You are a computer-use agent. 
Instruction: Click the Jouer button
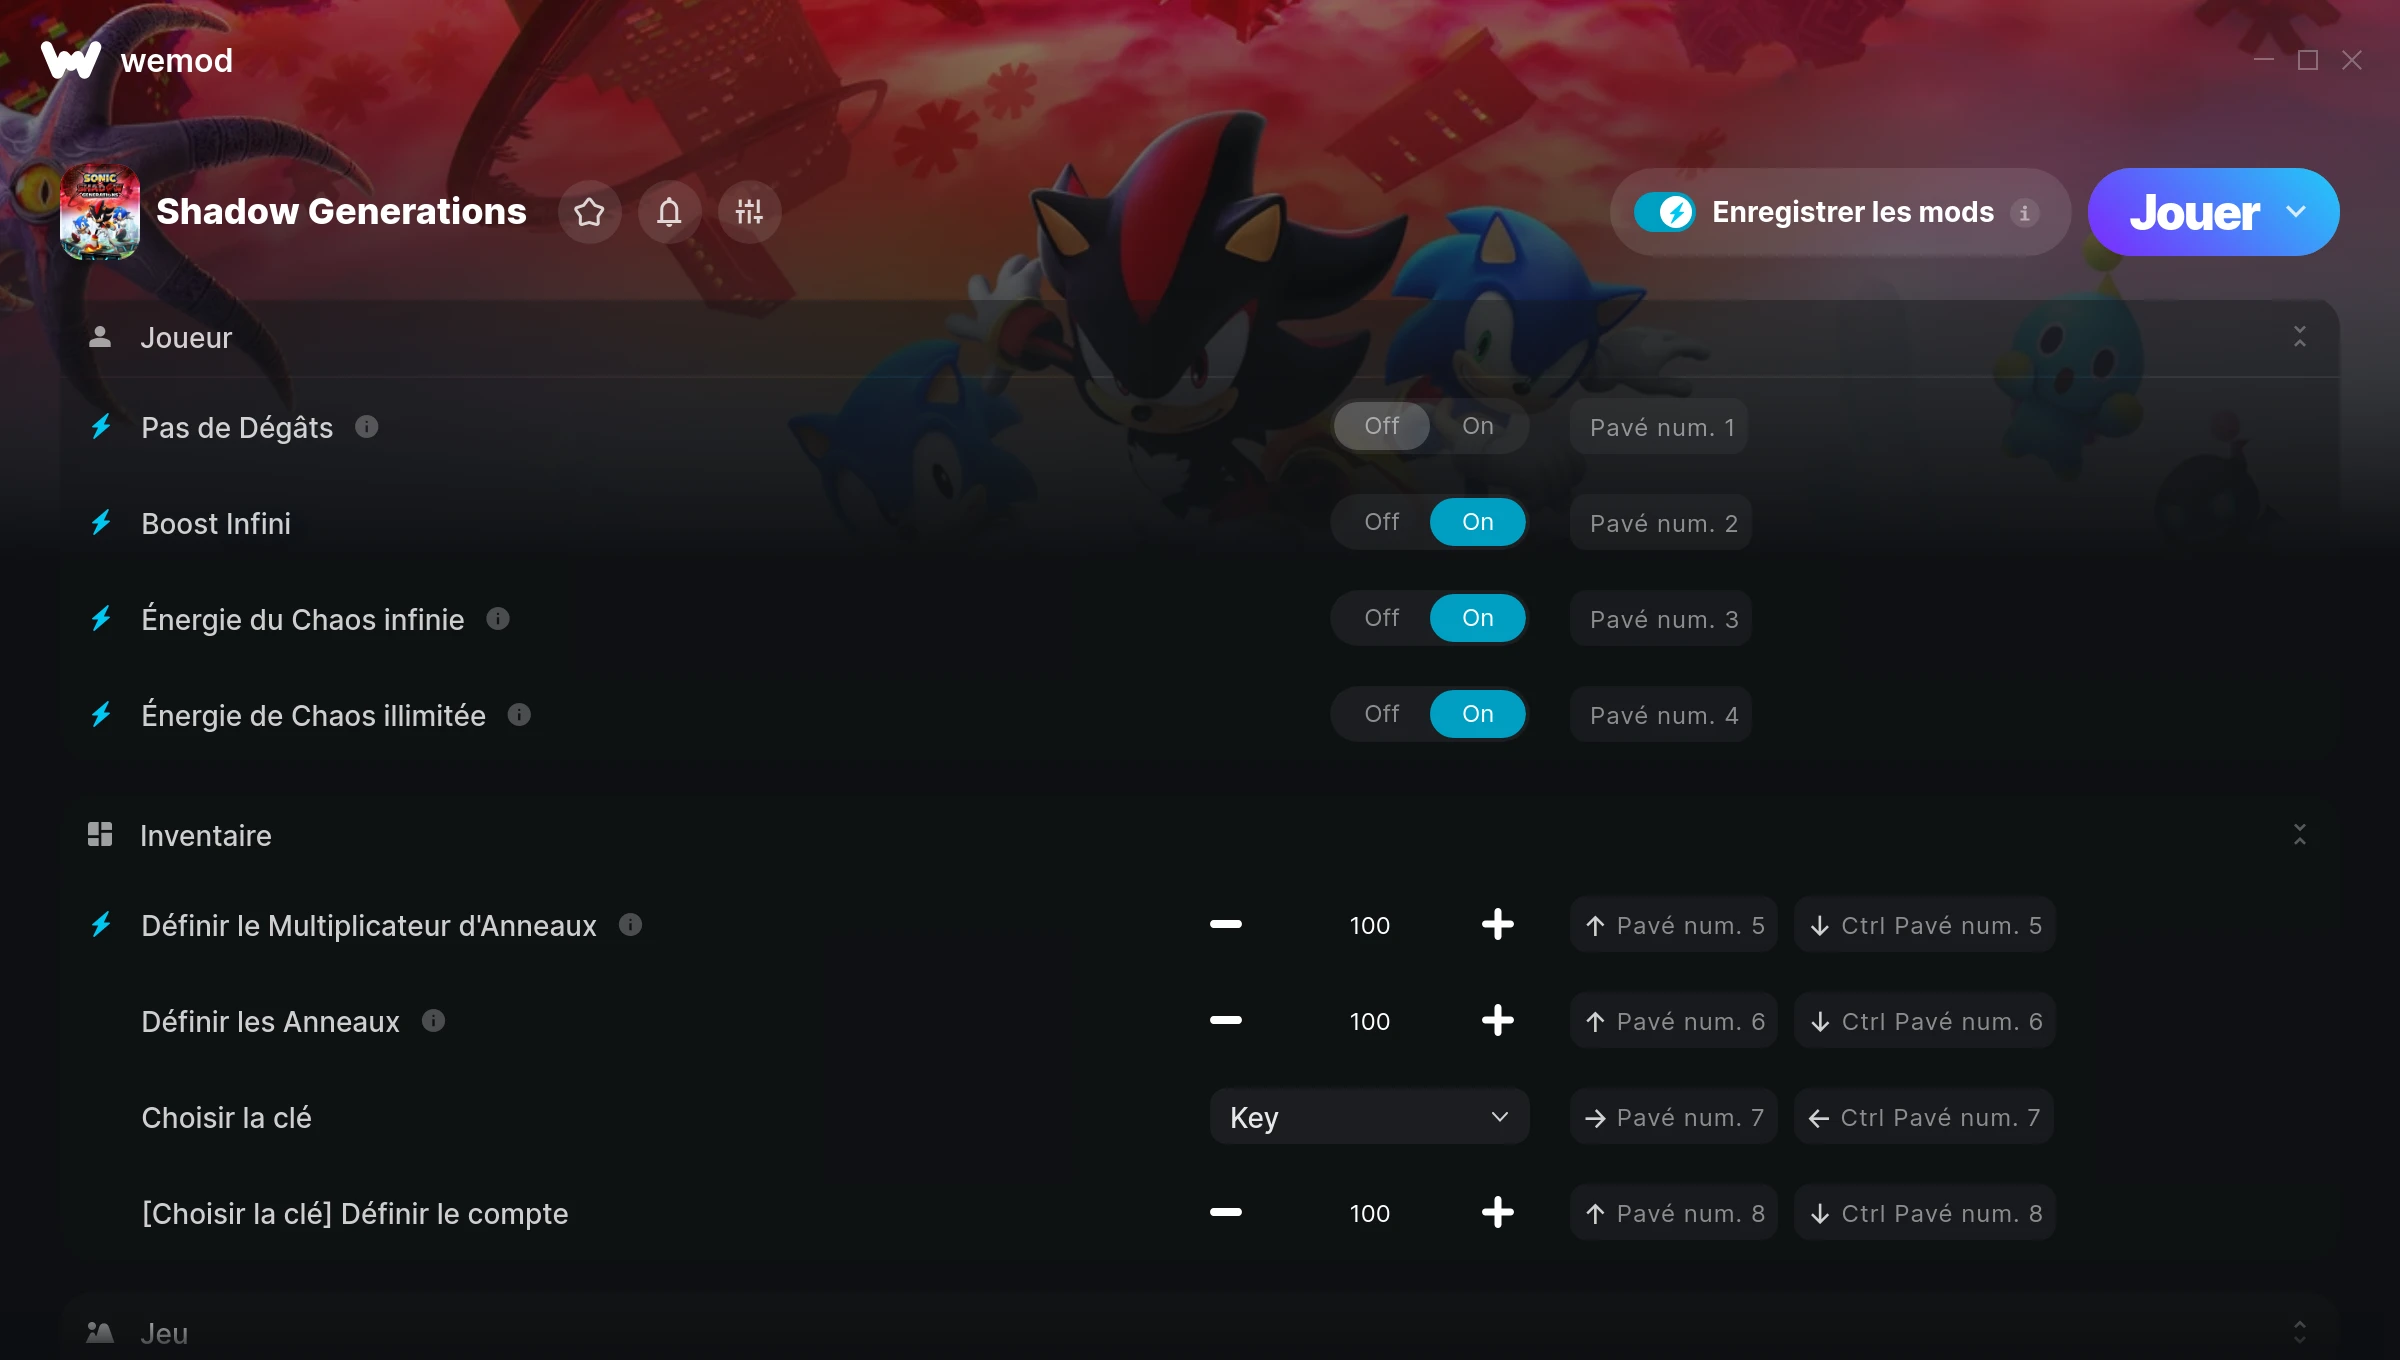2194,212
